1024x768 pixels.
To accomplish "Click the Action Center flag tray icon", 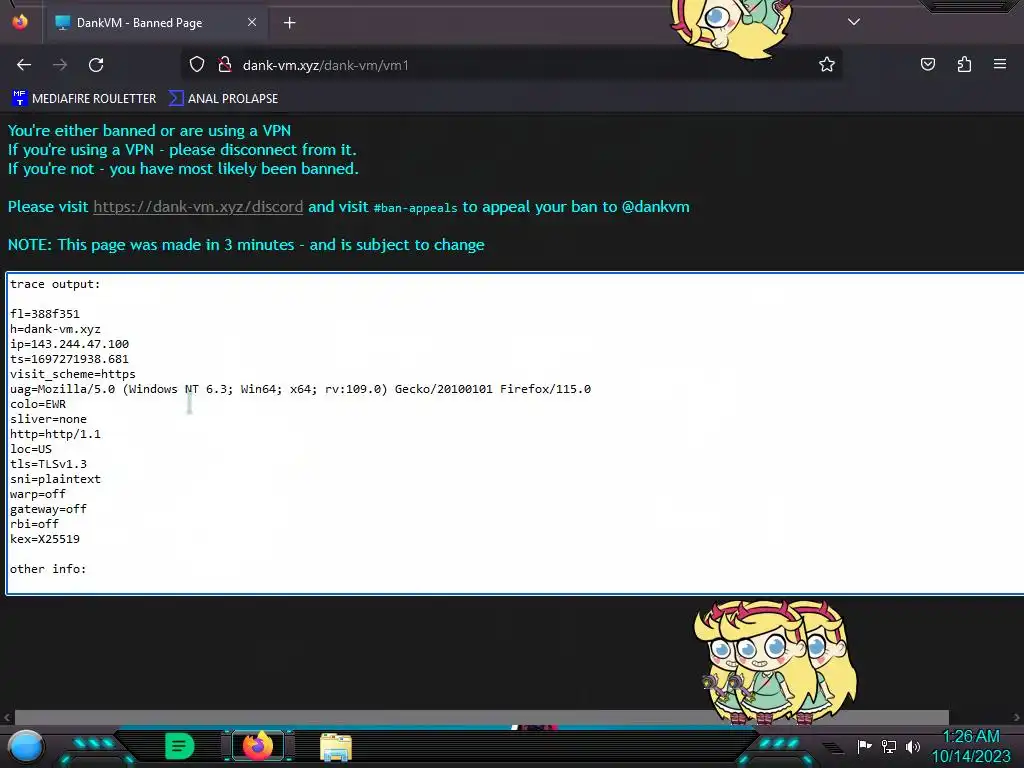I will tap(864, 746).
